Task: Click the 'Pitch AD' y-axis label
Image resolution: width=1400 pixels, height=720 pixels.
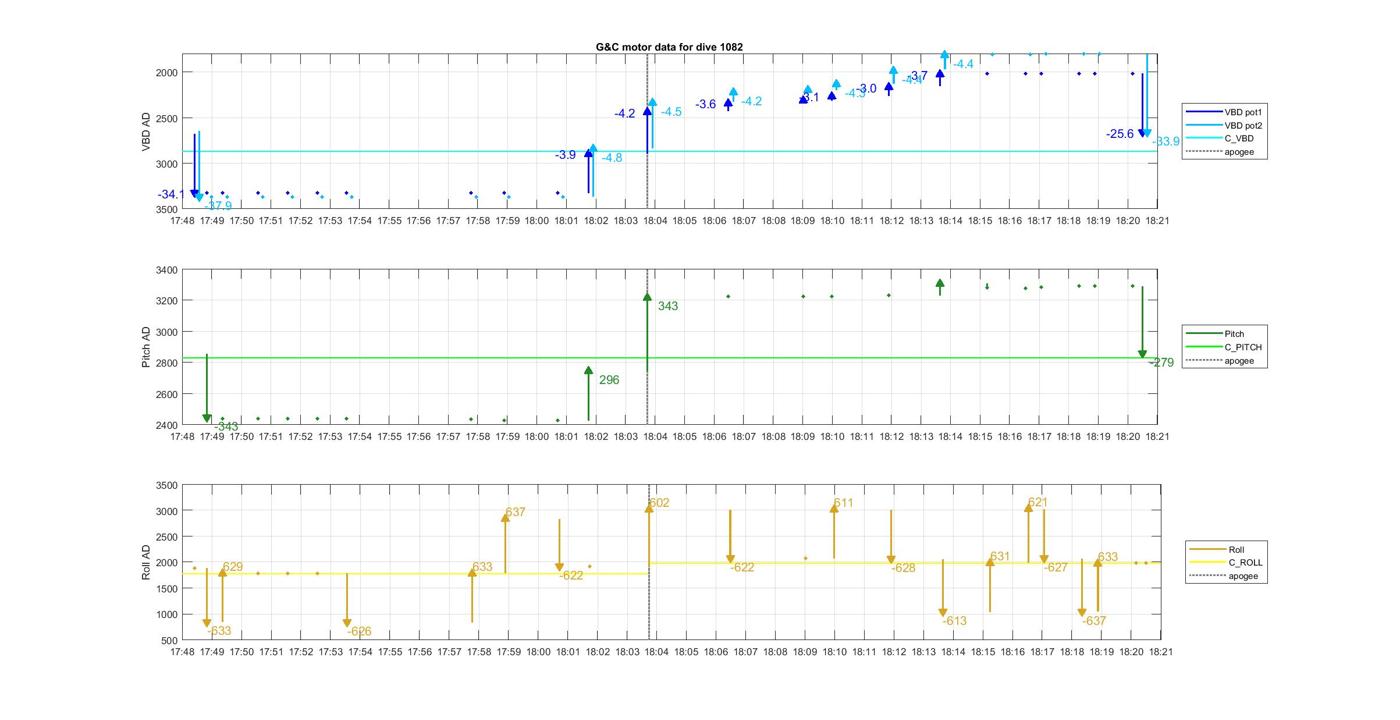Action: point(146,347)
